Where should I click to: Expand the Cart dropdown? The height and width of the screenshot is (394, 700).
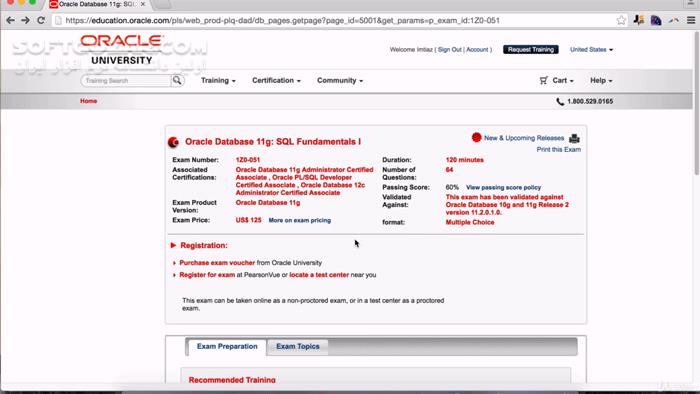pos(562,80)
